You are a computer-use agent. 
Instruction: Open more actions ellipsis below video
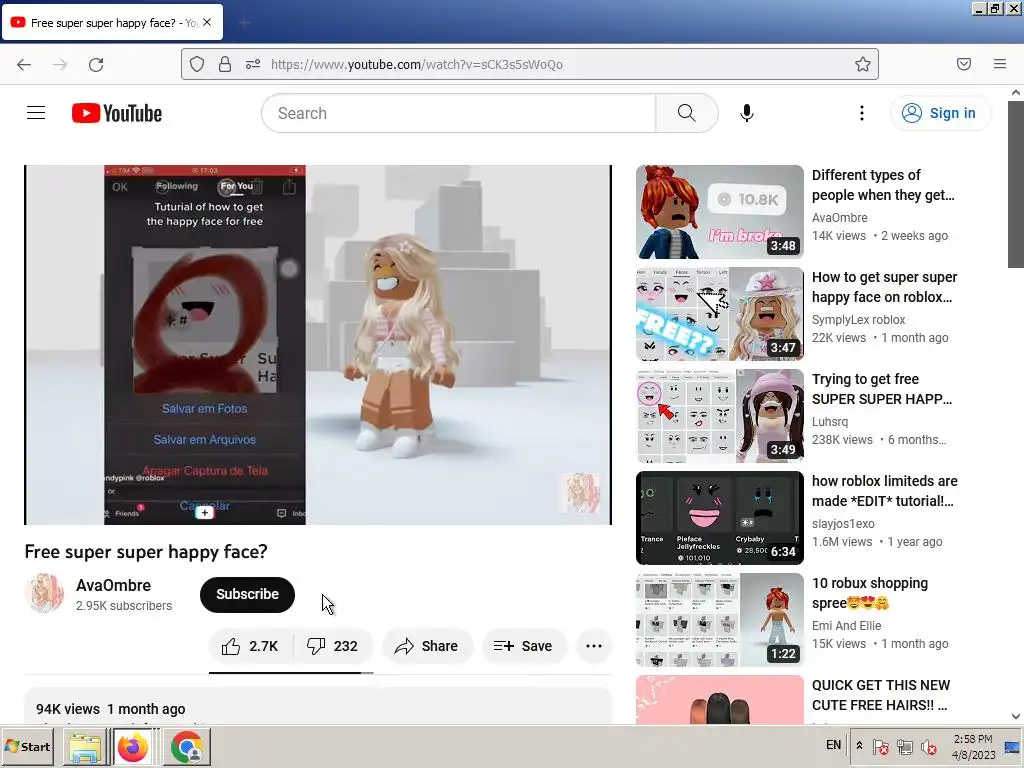point(594,646)
